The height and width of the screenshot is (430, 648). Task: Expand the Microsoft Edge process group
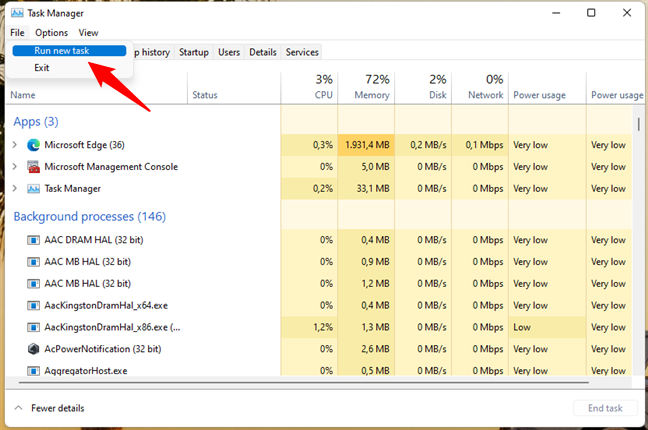(x=15, y=145)
